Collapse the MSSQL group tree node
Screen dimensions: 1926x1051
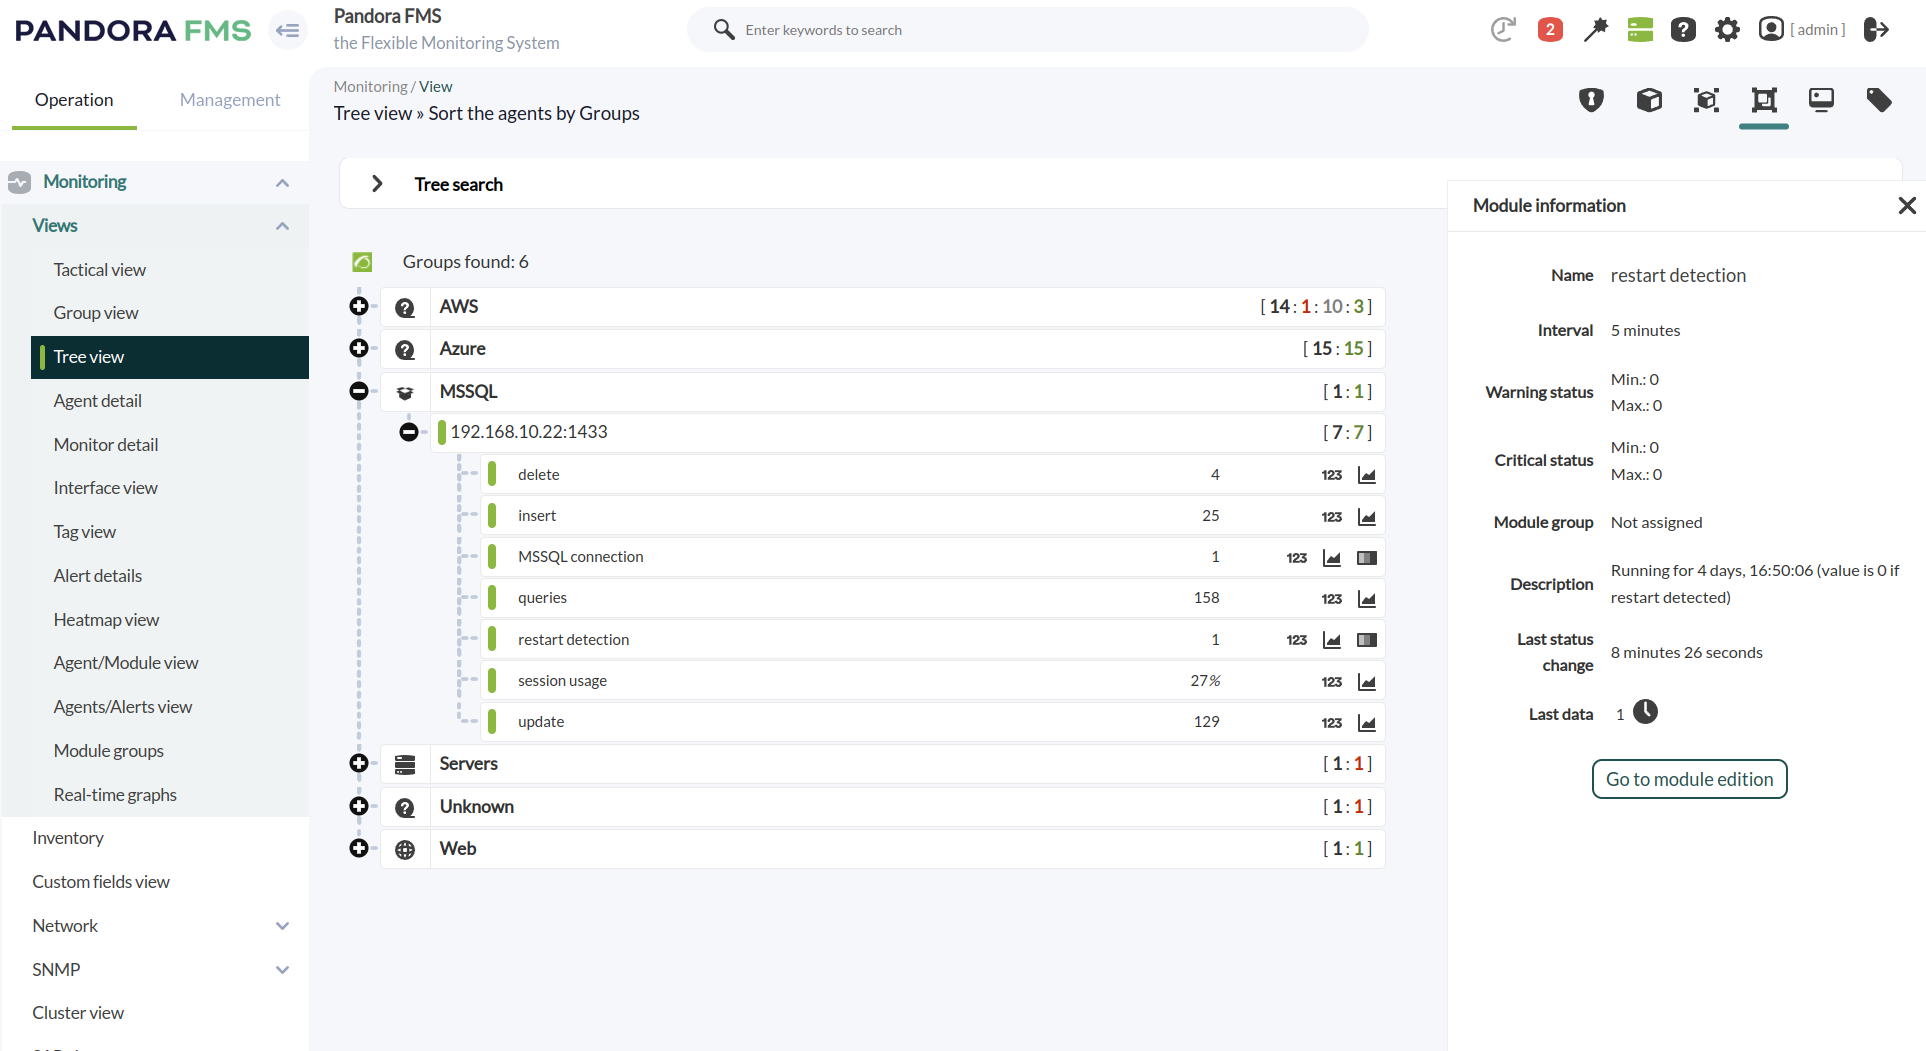[x=359, y=391]
